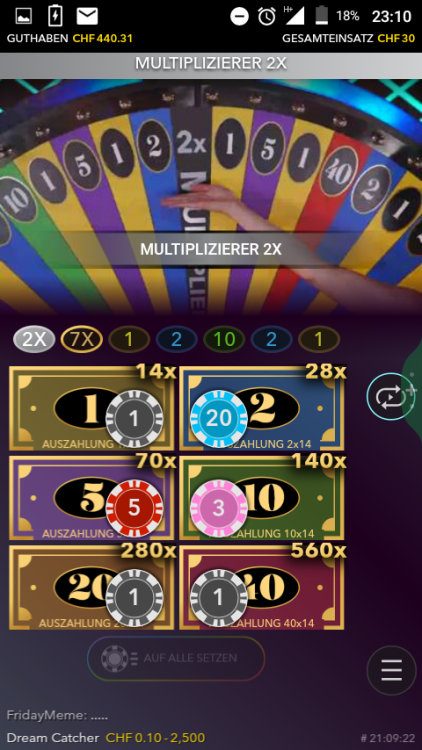Click the Dream Catcher table limits label

pyautogui.click(x=106, y=738)
